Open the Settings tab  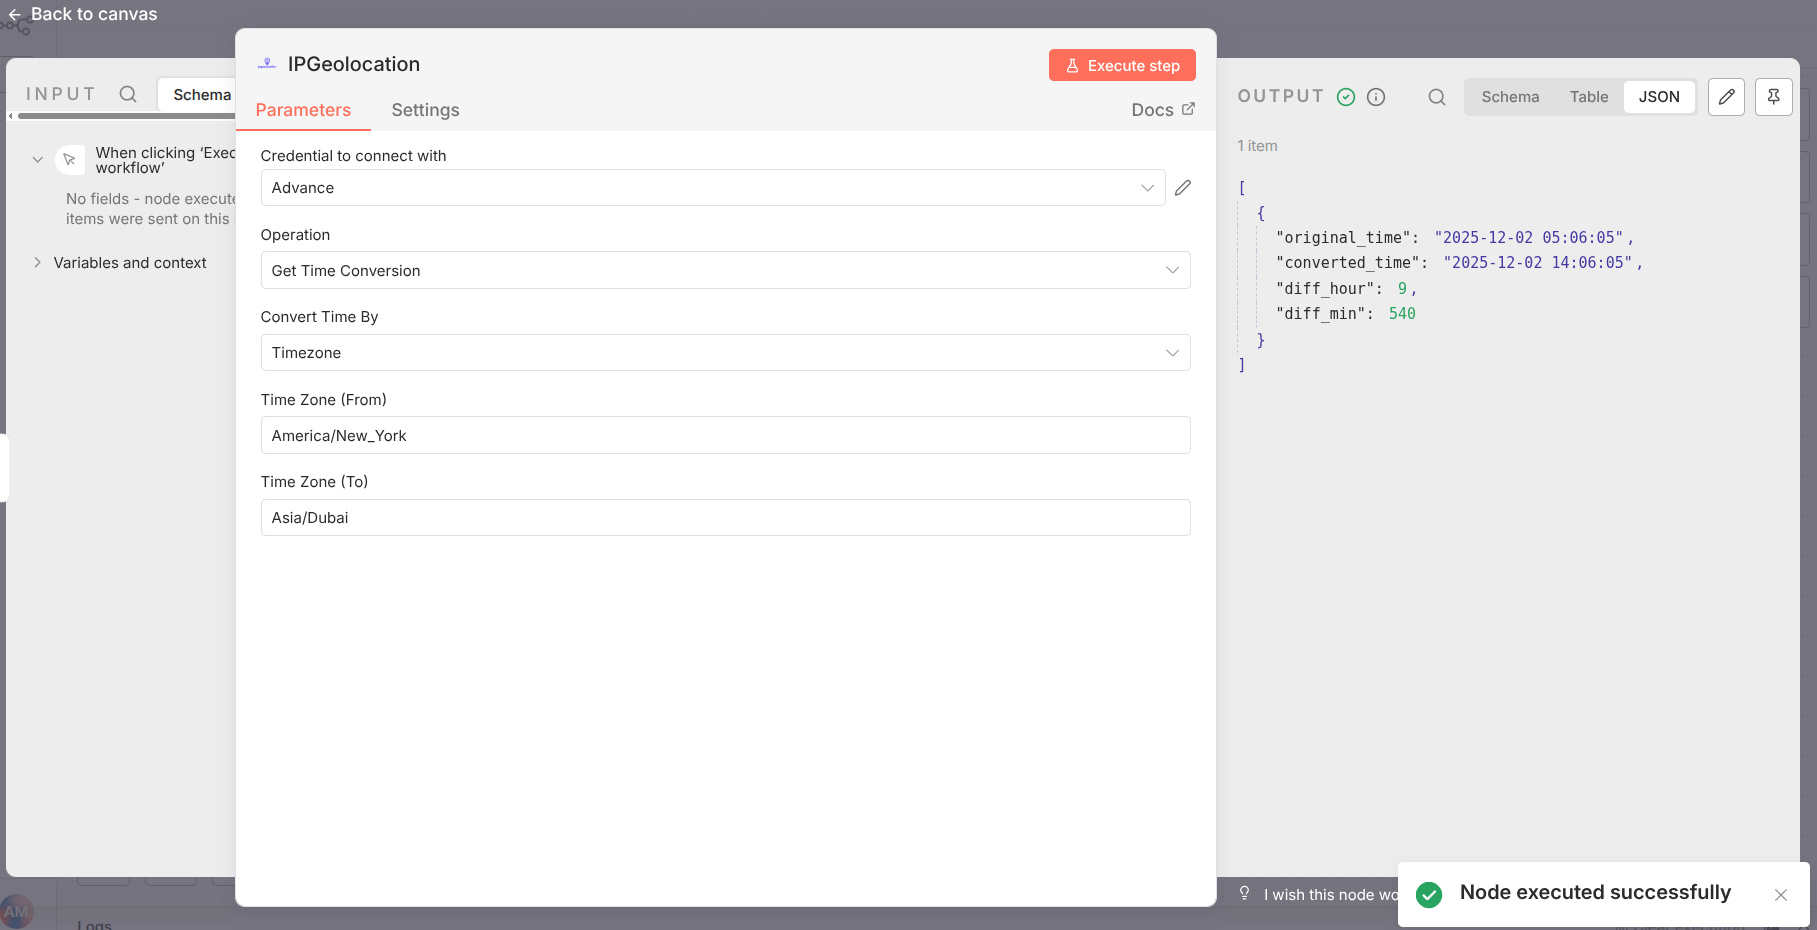point(425,110)
